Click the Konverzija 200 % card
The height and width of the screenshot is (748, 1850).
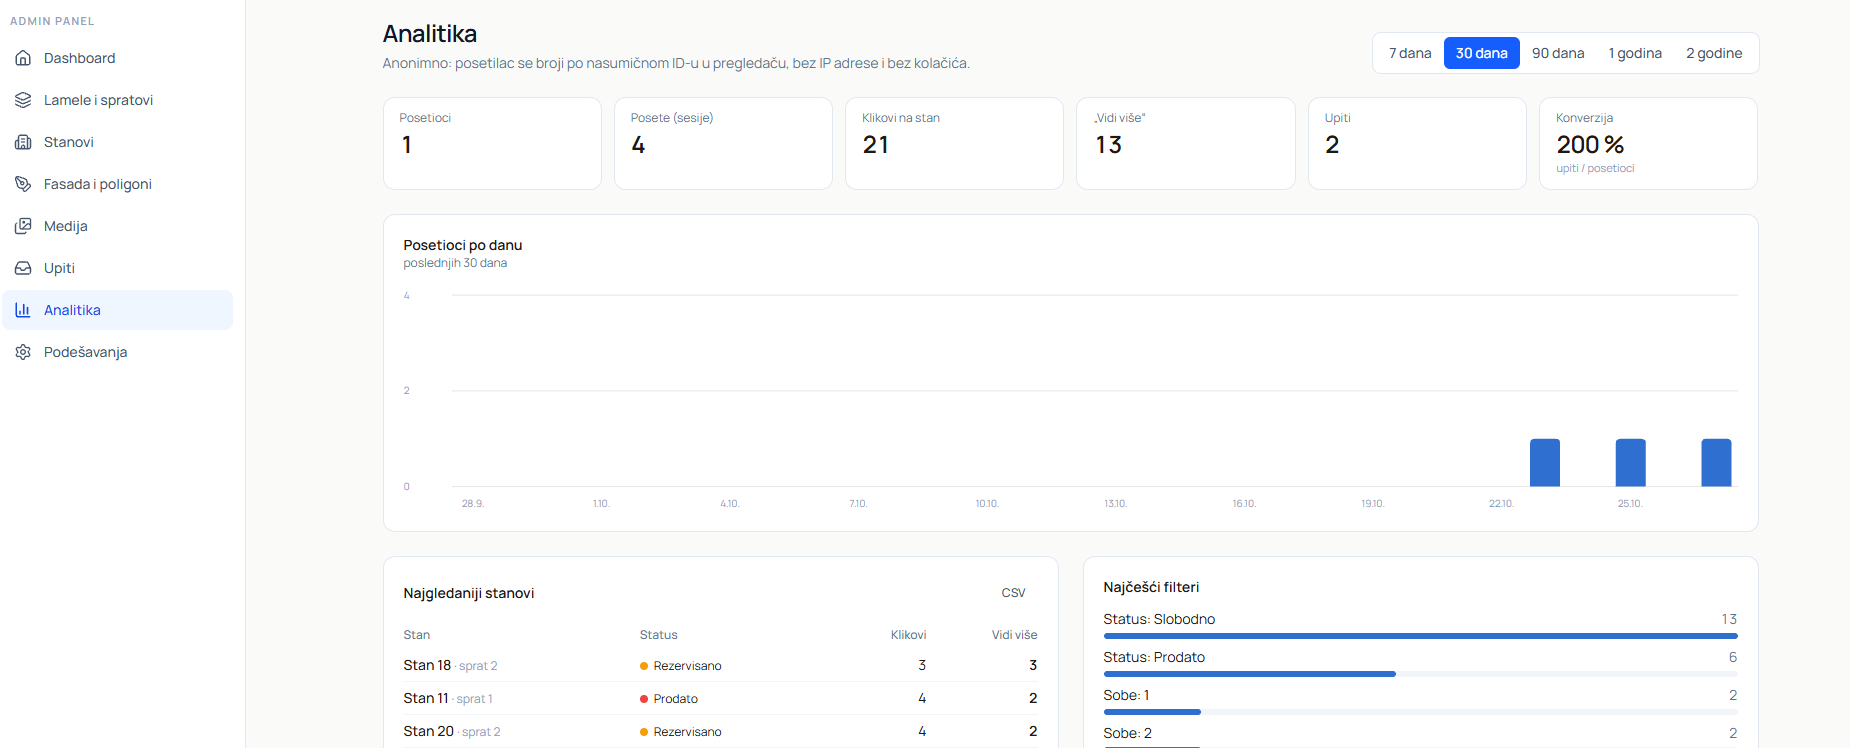1648,143
